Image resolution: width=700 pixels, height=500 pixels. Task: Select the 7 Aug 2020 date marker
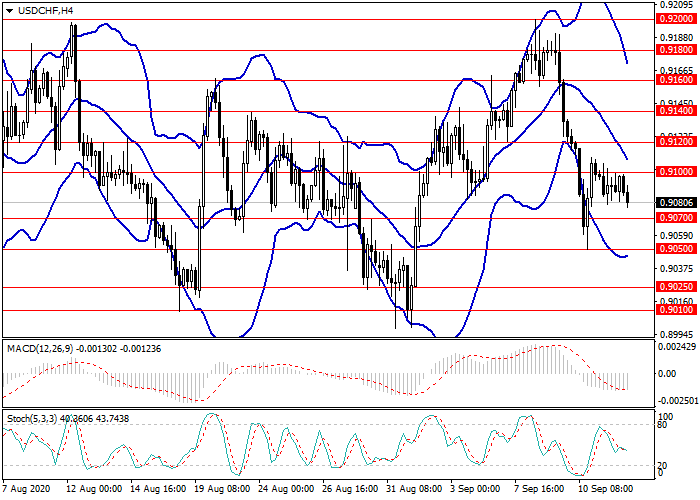pos(28,490)
